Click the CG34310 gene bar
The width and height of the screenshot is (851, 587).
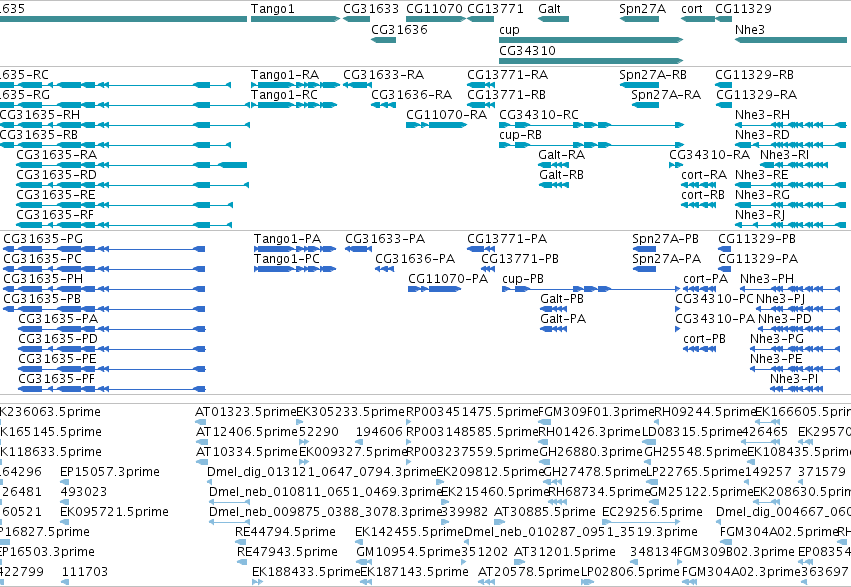click(590, 61)
